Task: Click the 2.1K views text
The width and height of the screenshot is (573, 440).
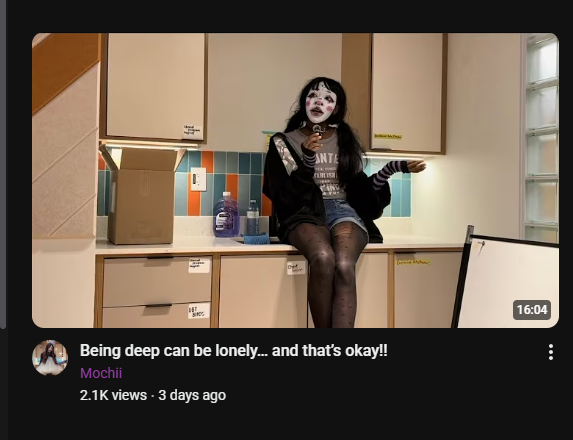Action: point(113,395)
